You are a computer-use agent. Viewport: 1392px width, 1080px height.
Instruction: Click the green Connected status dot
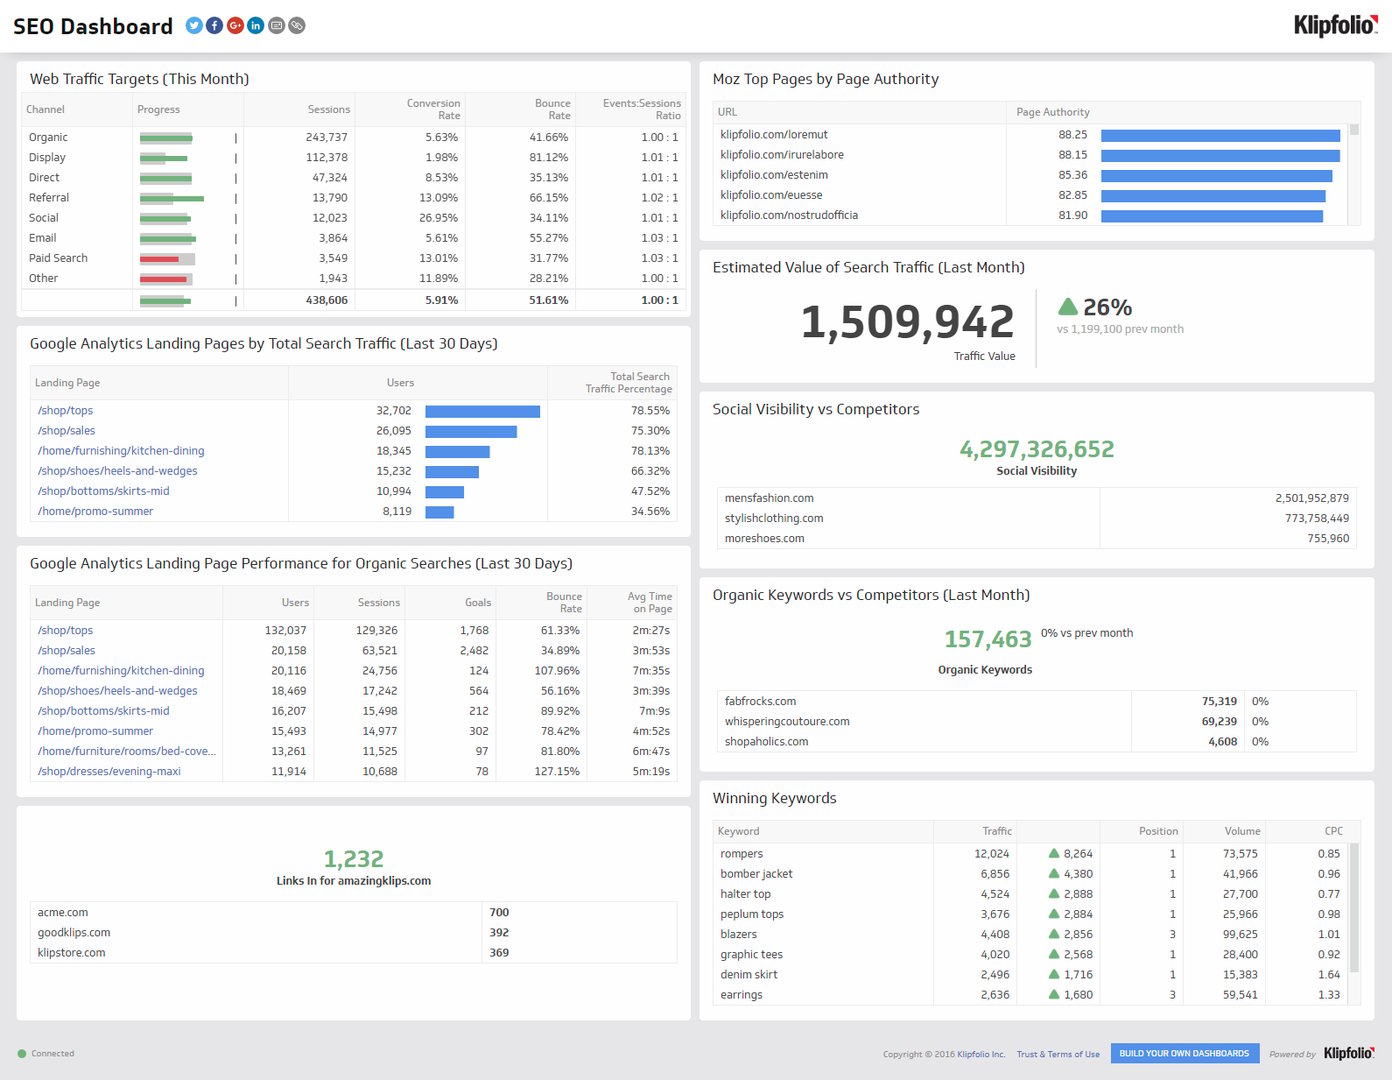22,1053
